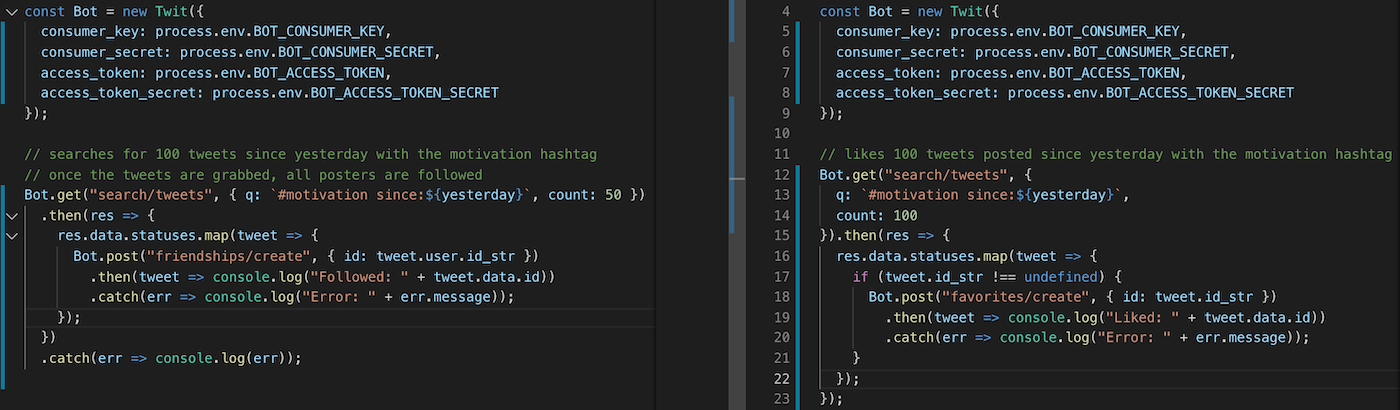Click line number 17 in right pane
1400x410 pixels.
[x=782, y=276]
